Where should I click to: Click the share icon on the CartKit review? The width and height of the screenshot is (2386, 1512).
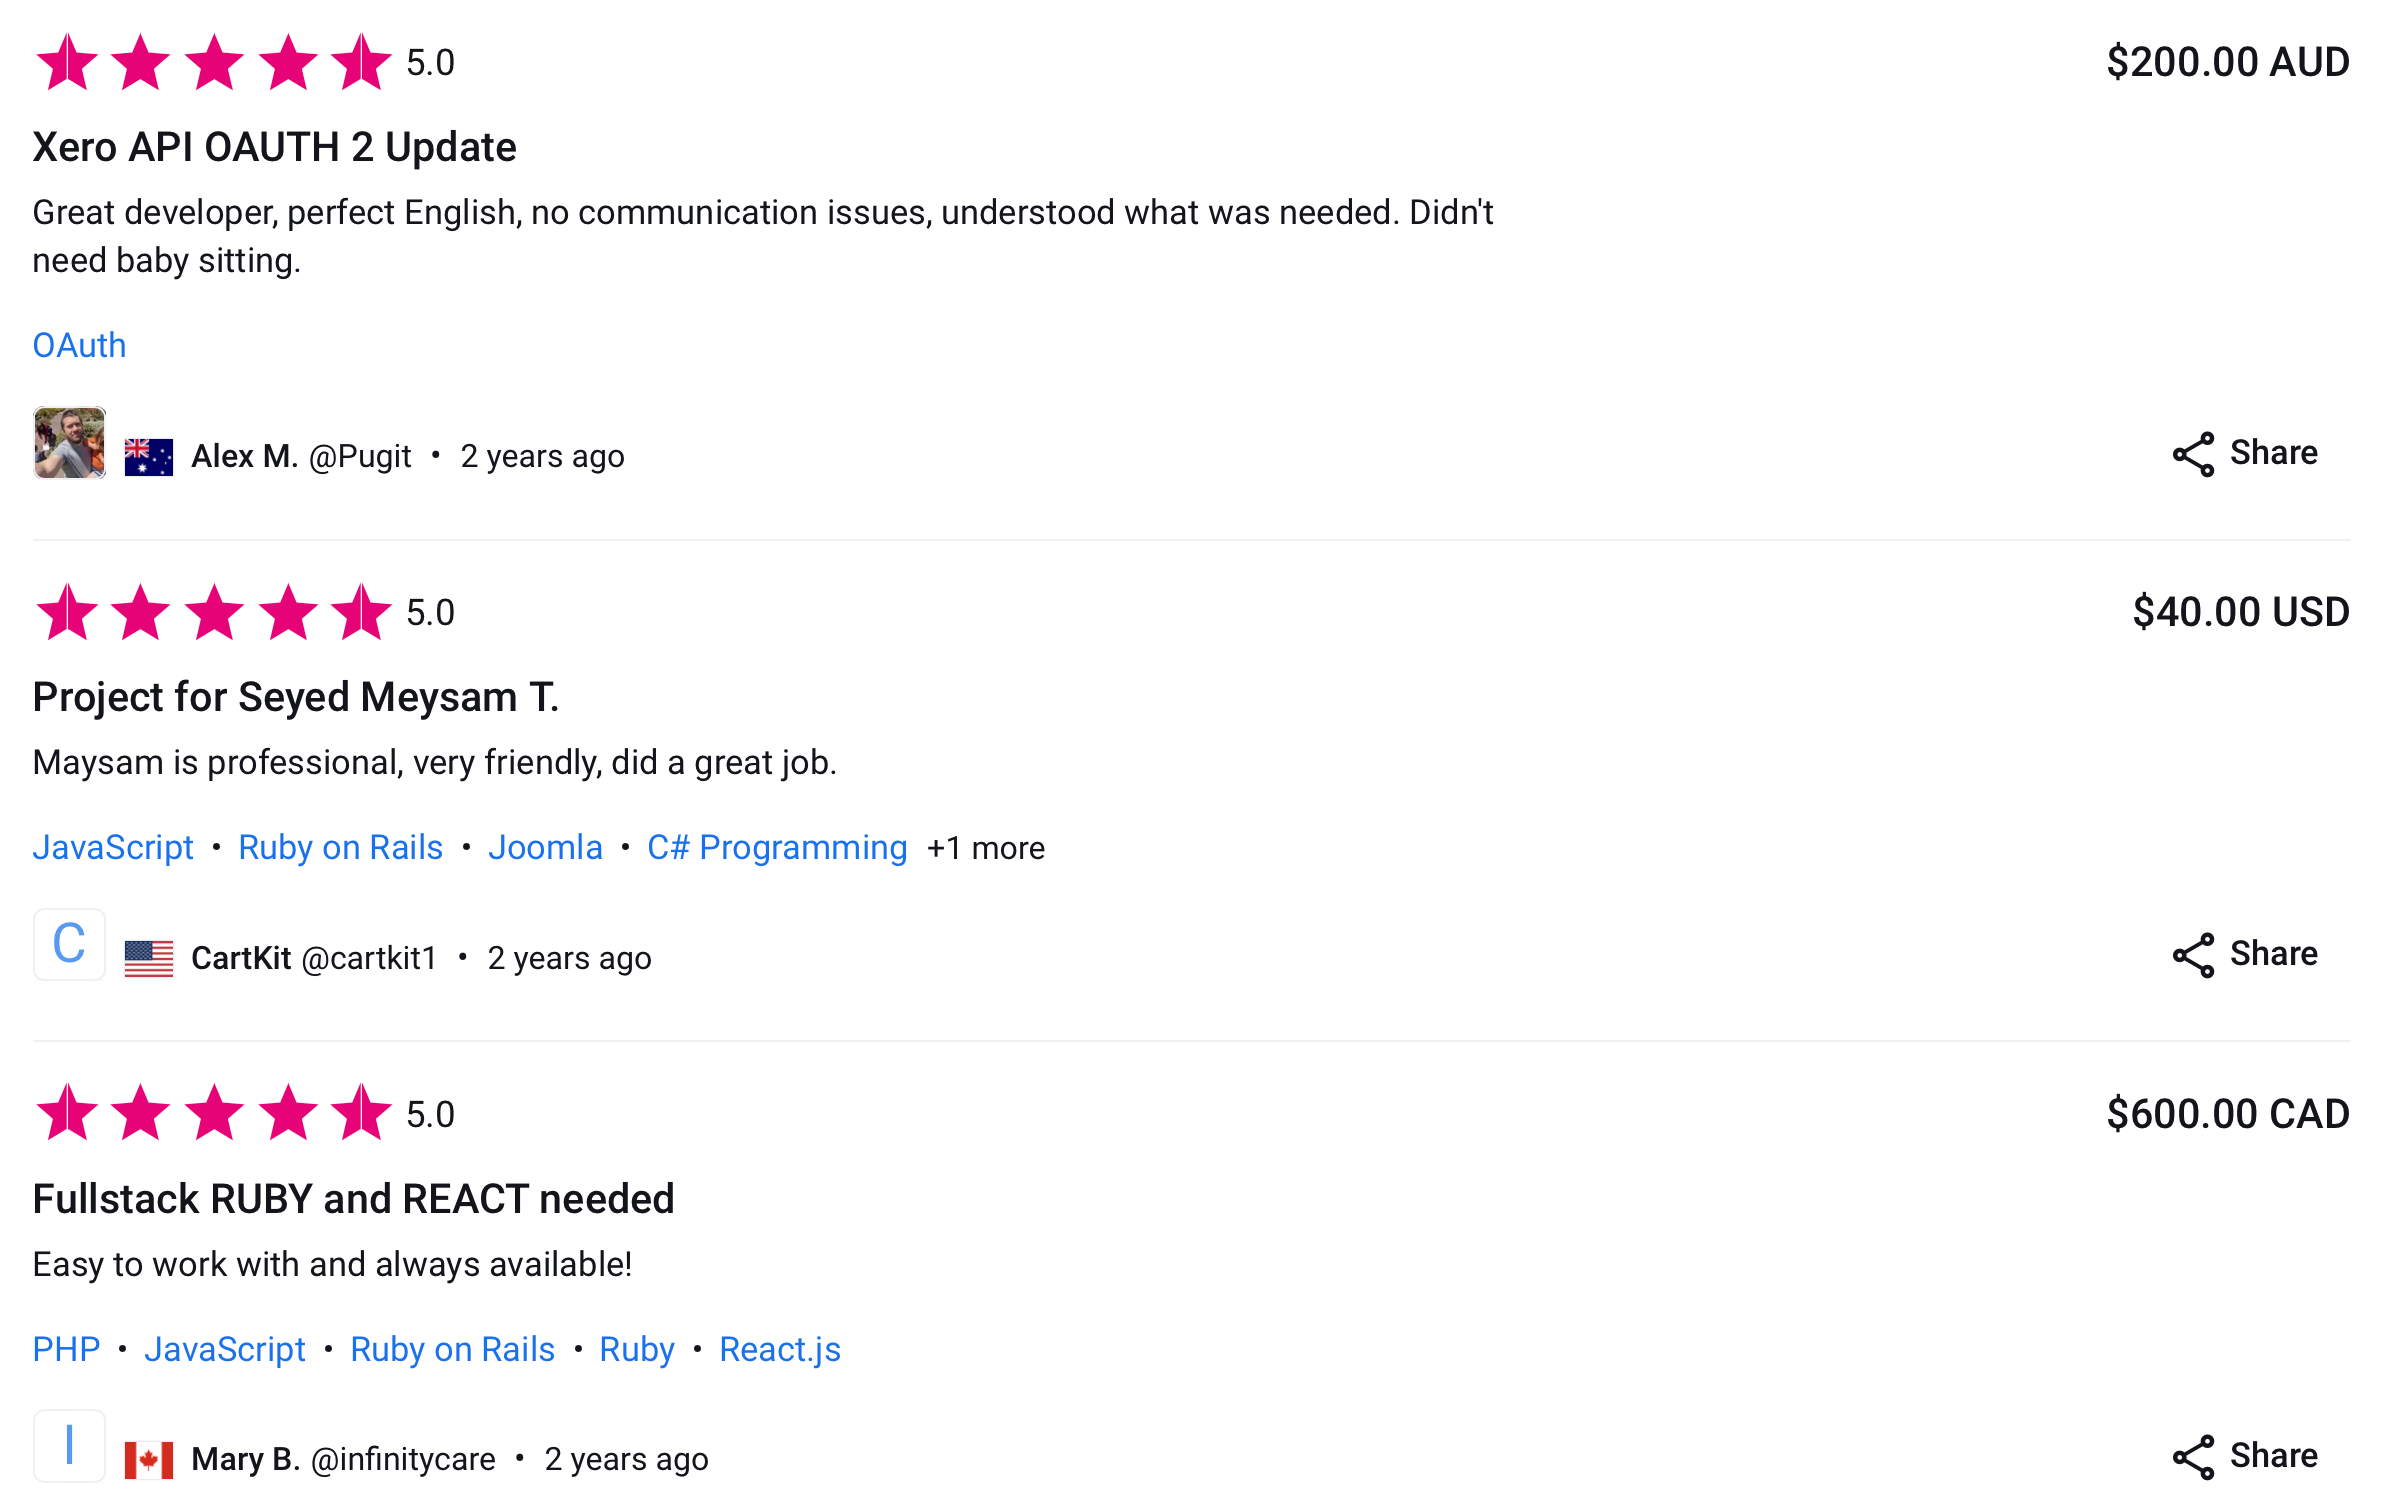pyautogui.click(x=2192, y=956)
